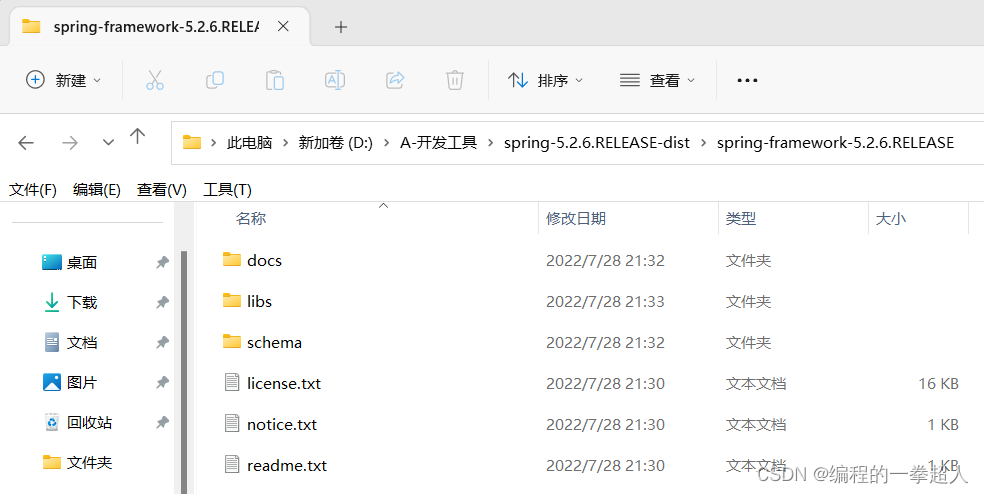Go forward with the right arrow
This screenshot has width=984, height=494.
(70, 143)
